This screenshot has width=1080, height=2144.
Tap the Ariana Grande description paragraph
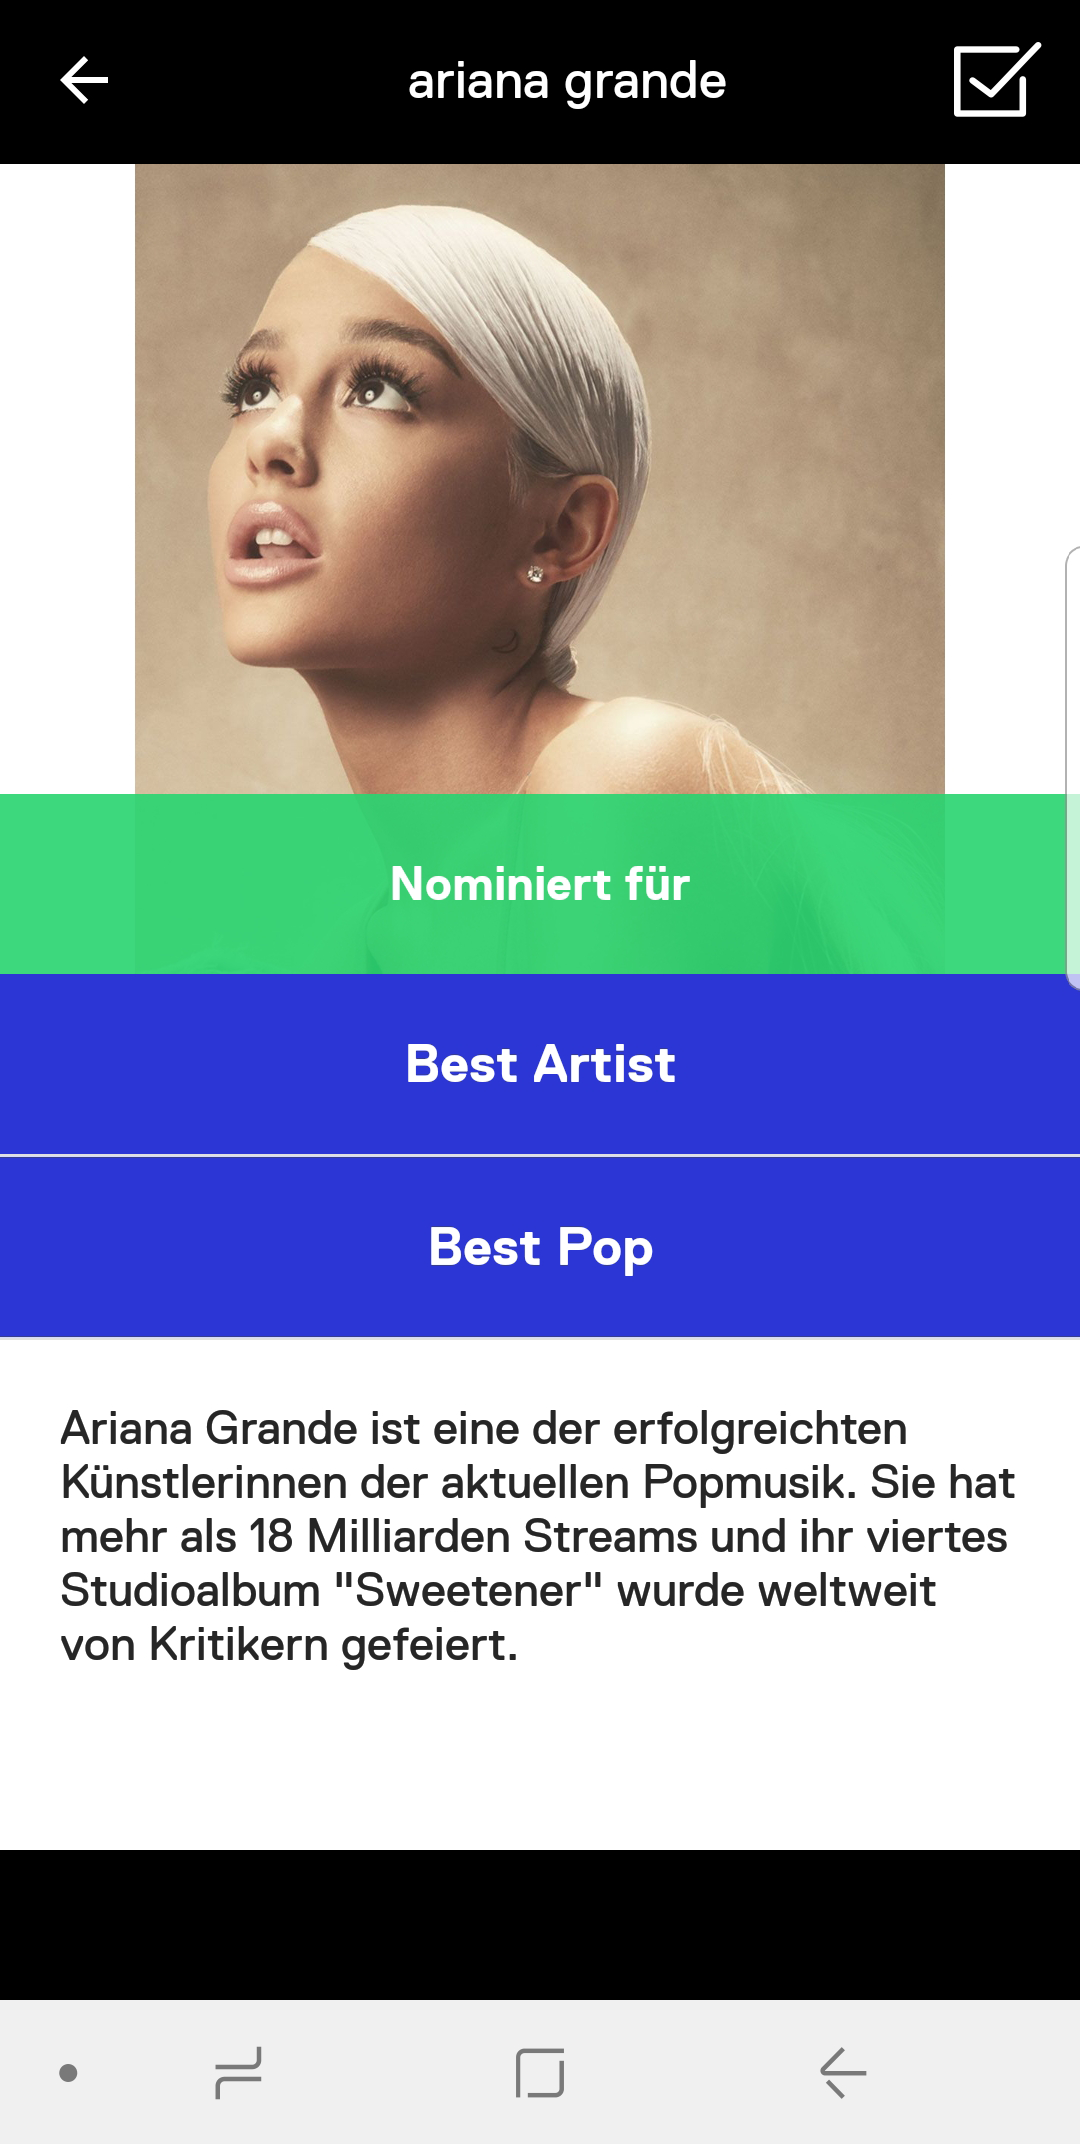coord(538,1536)
